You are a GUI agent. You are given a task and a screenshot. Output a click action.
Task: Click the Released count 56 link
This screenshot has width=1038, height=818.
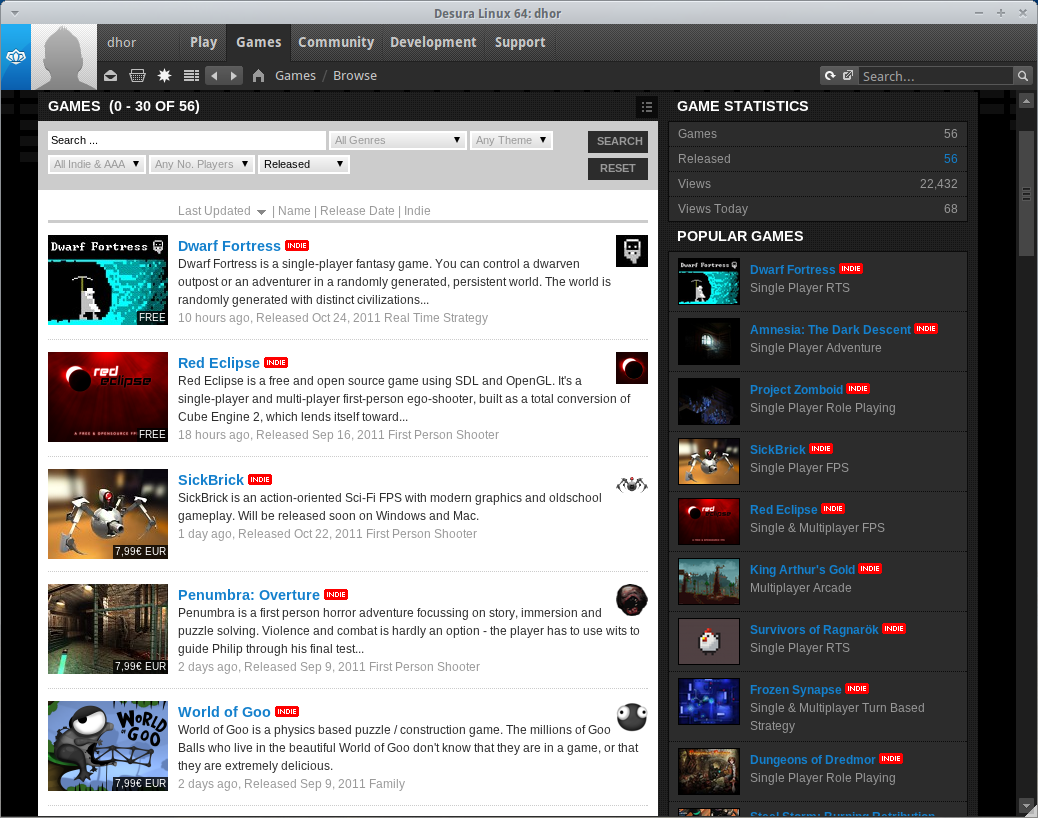[951, 159]
